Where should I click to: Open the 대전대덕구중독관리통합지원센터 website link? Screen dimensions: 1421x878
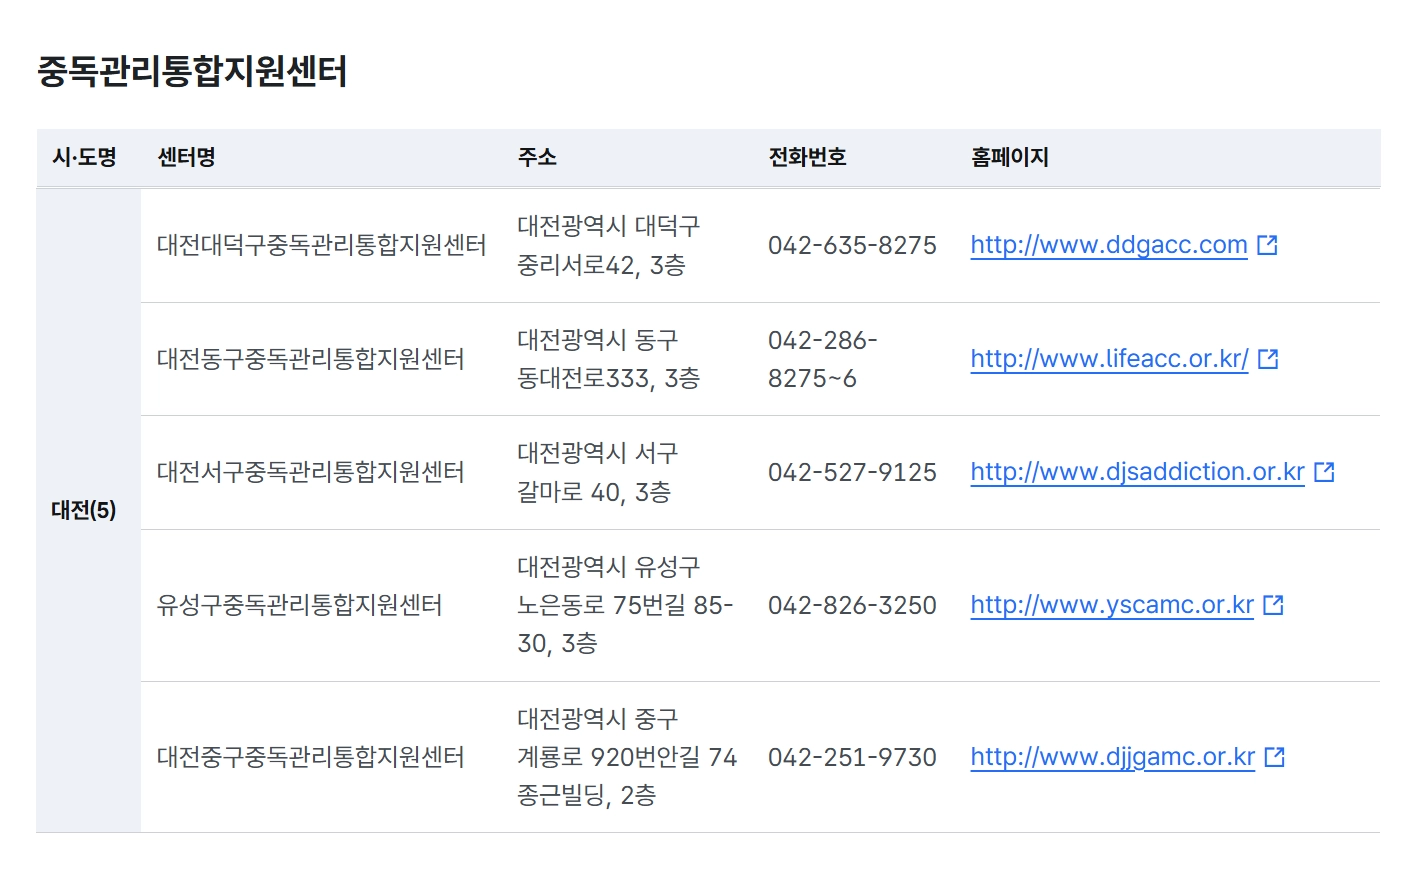pyautogui.click(x=1107, y=245)
